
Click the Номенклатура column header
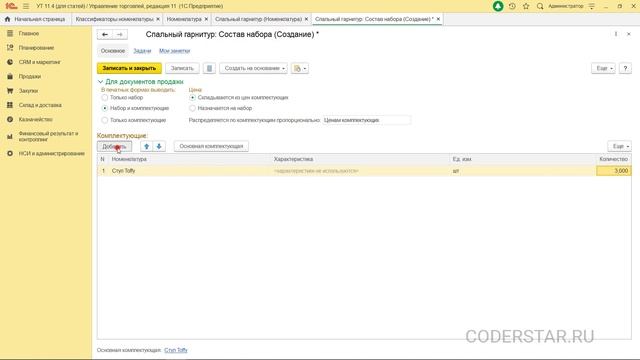[191, 159]
